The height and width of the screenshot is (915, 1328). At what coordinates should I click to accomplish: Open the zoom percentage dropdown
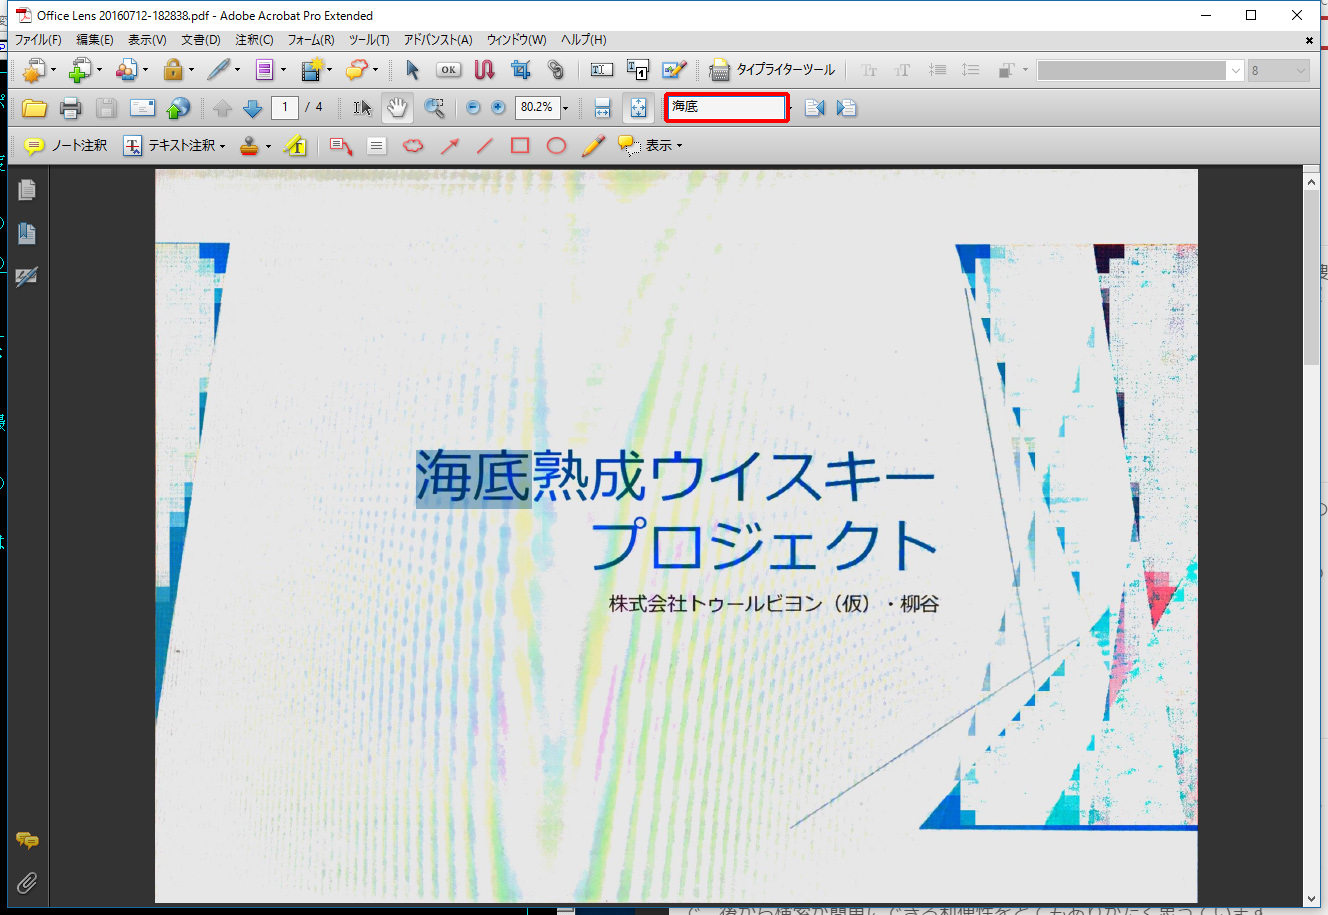(x=565, y=108)
